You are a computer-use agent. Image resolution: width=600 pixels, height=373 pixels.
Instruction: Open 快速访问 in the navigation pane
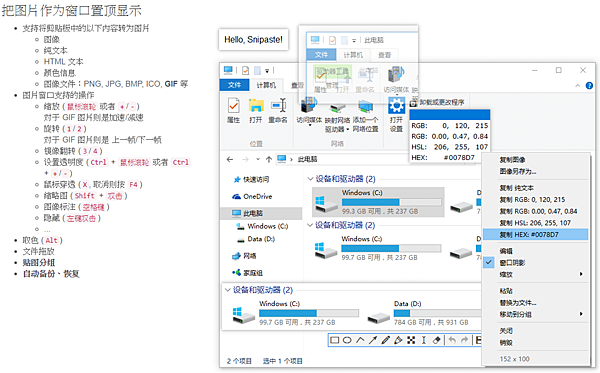pos(251,179)
